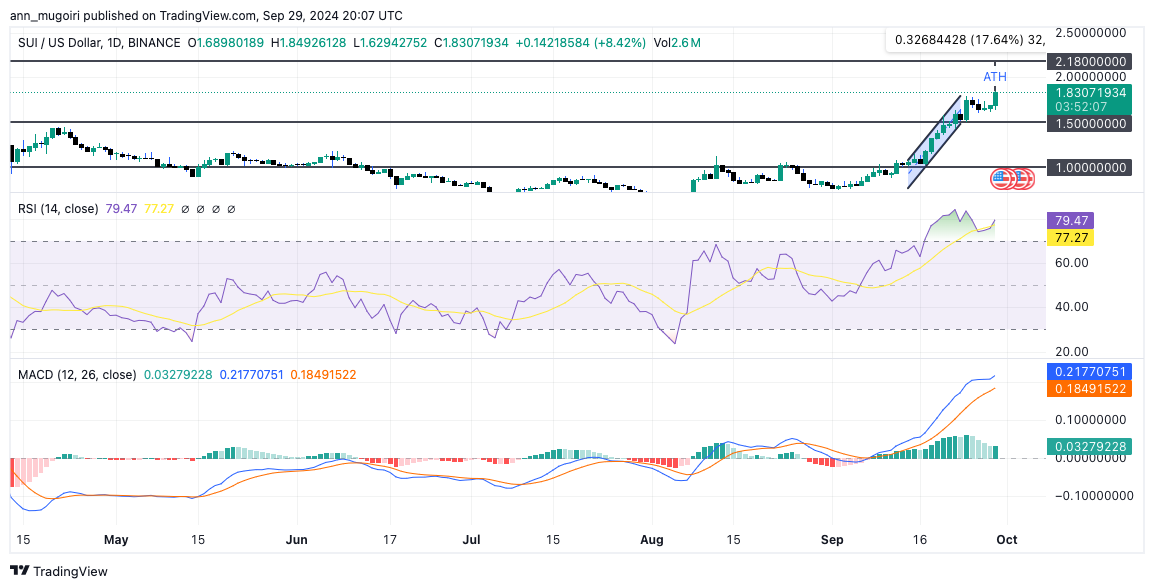Viewport: 1154px width, 588px height.
Task: Click the 0.10000000 level on the MACD axis
Action: (x=1090, y=419)
